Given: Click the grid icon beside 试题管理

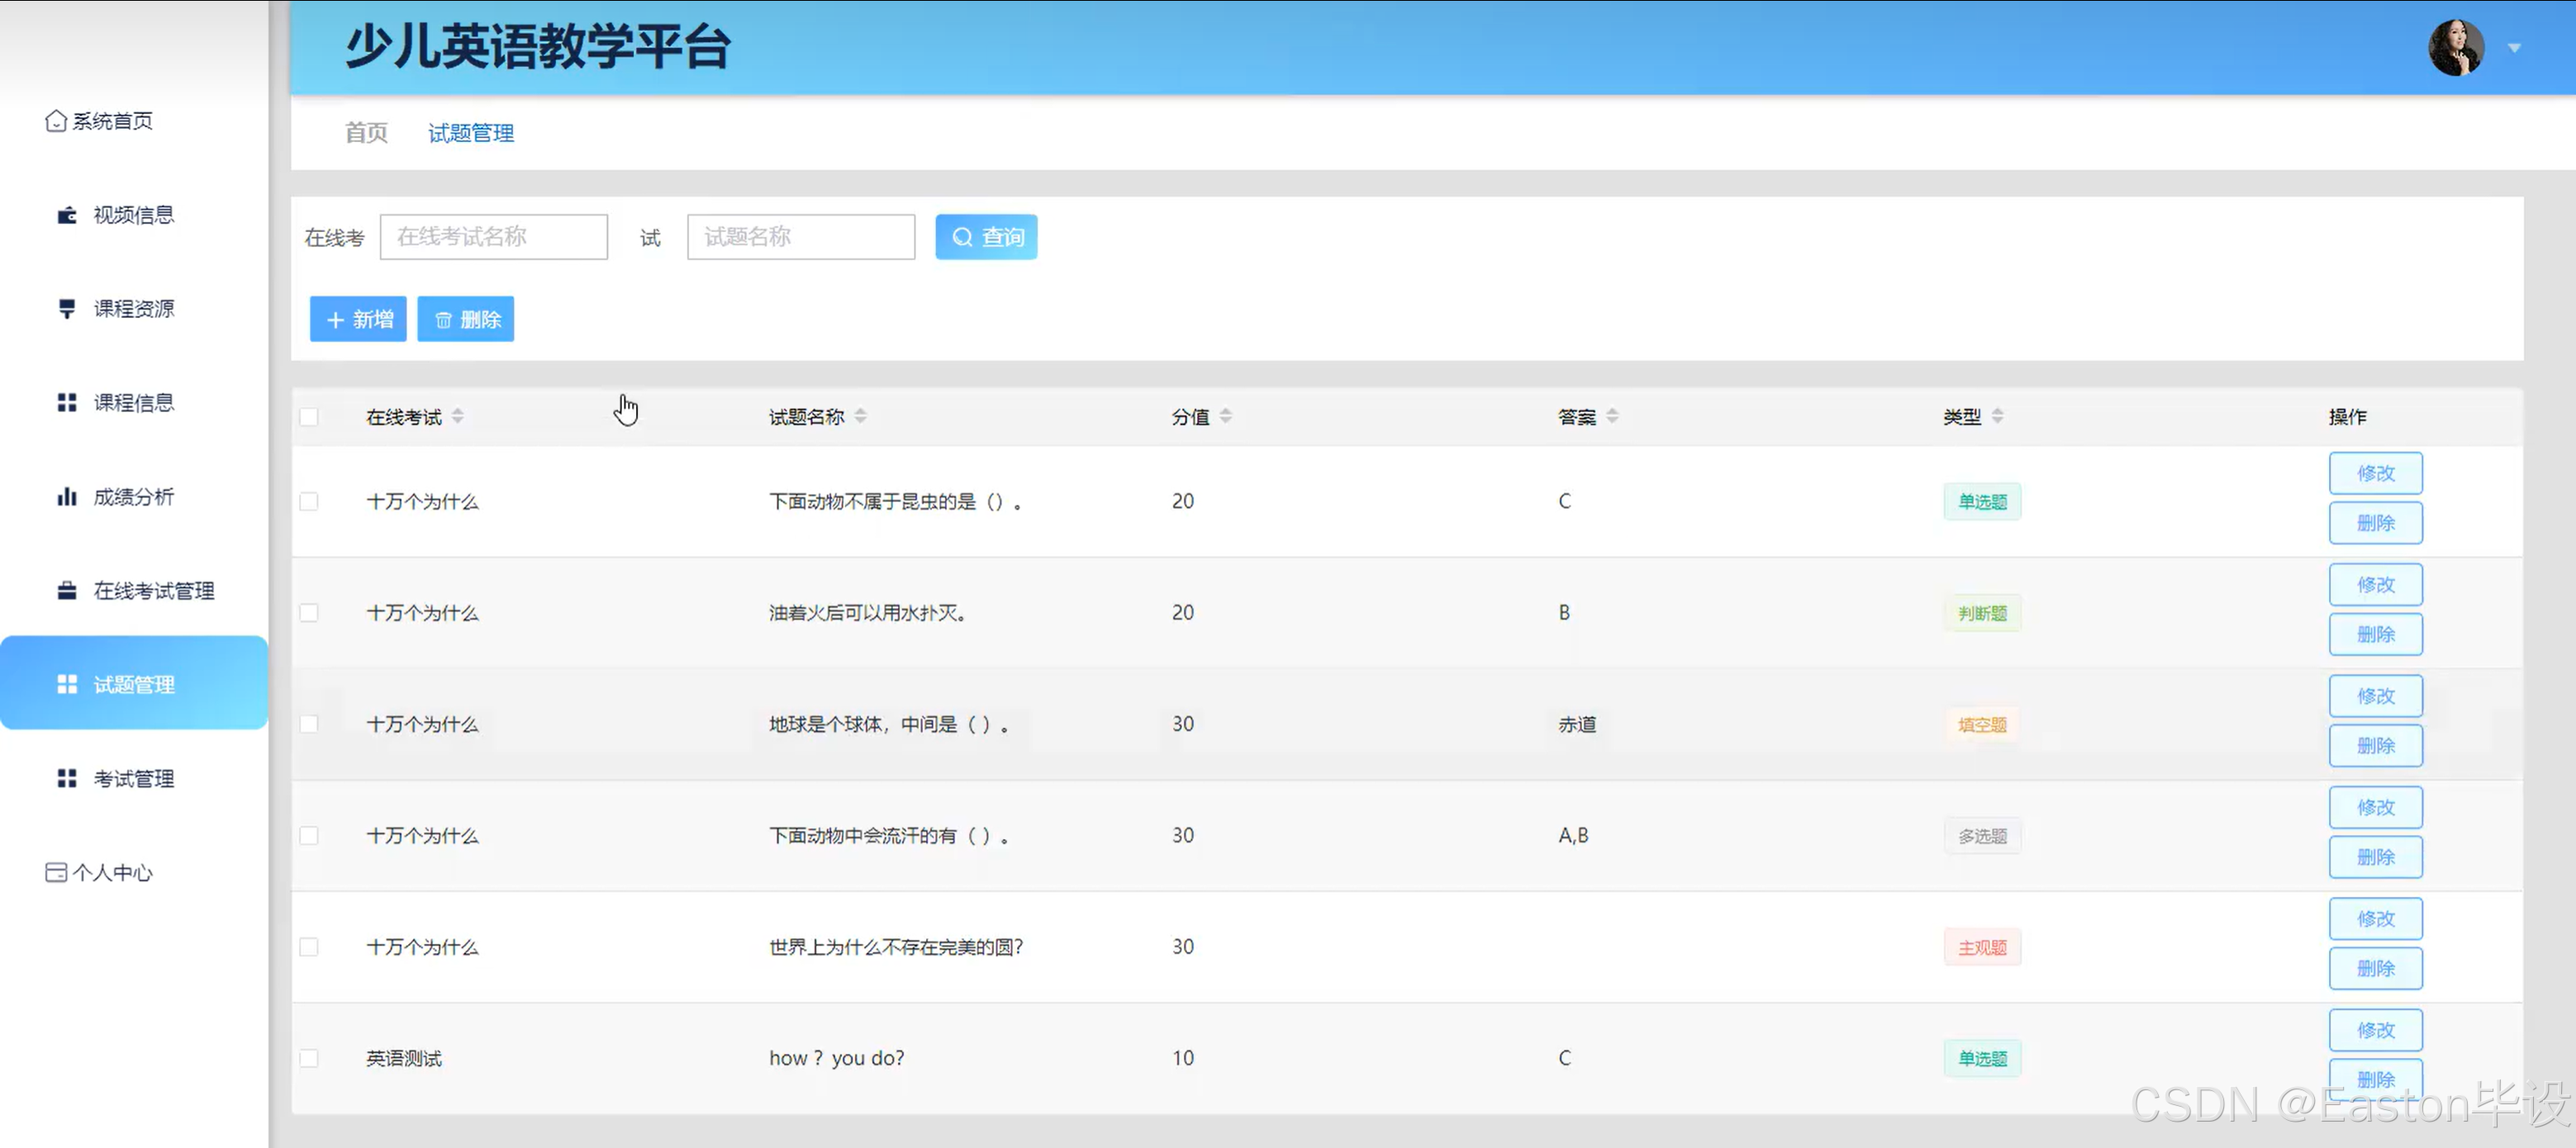Looking at the screenshot, I should [67, 685].
